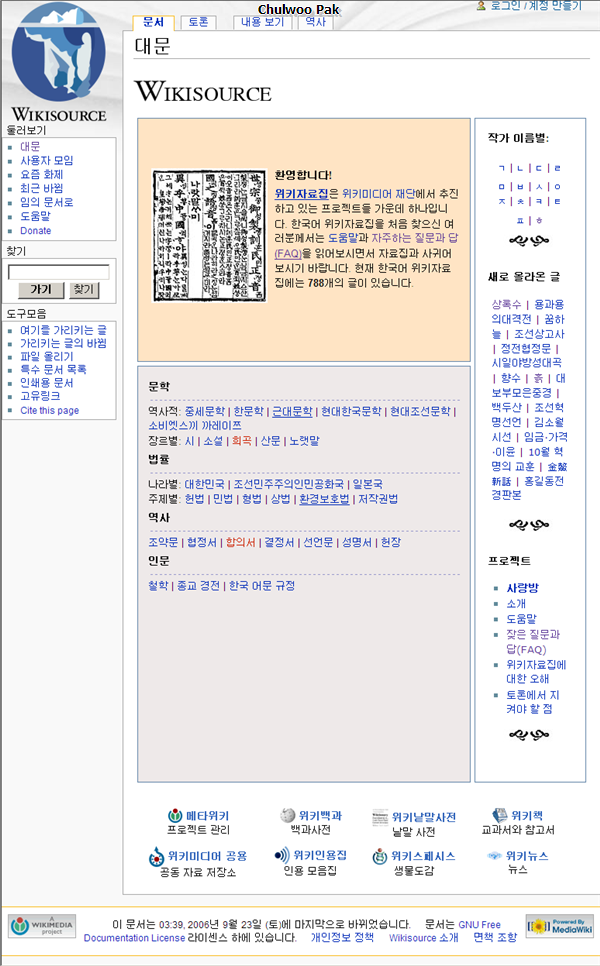Open 로그인 / 계정 만들기 link

point(536,6)
